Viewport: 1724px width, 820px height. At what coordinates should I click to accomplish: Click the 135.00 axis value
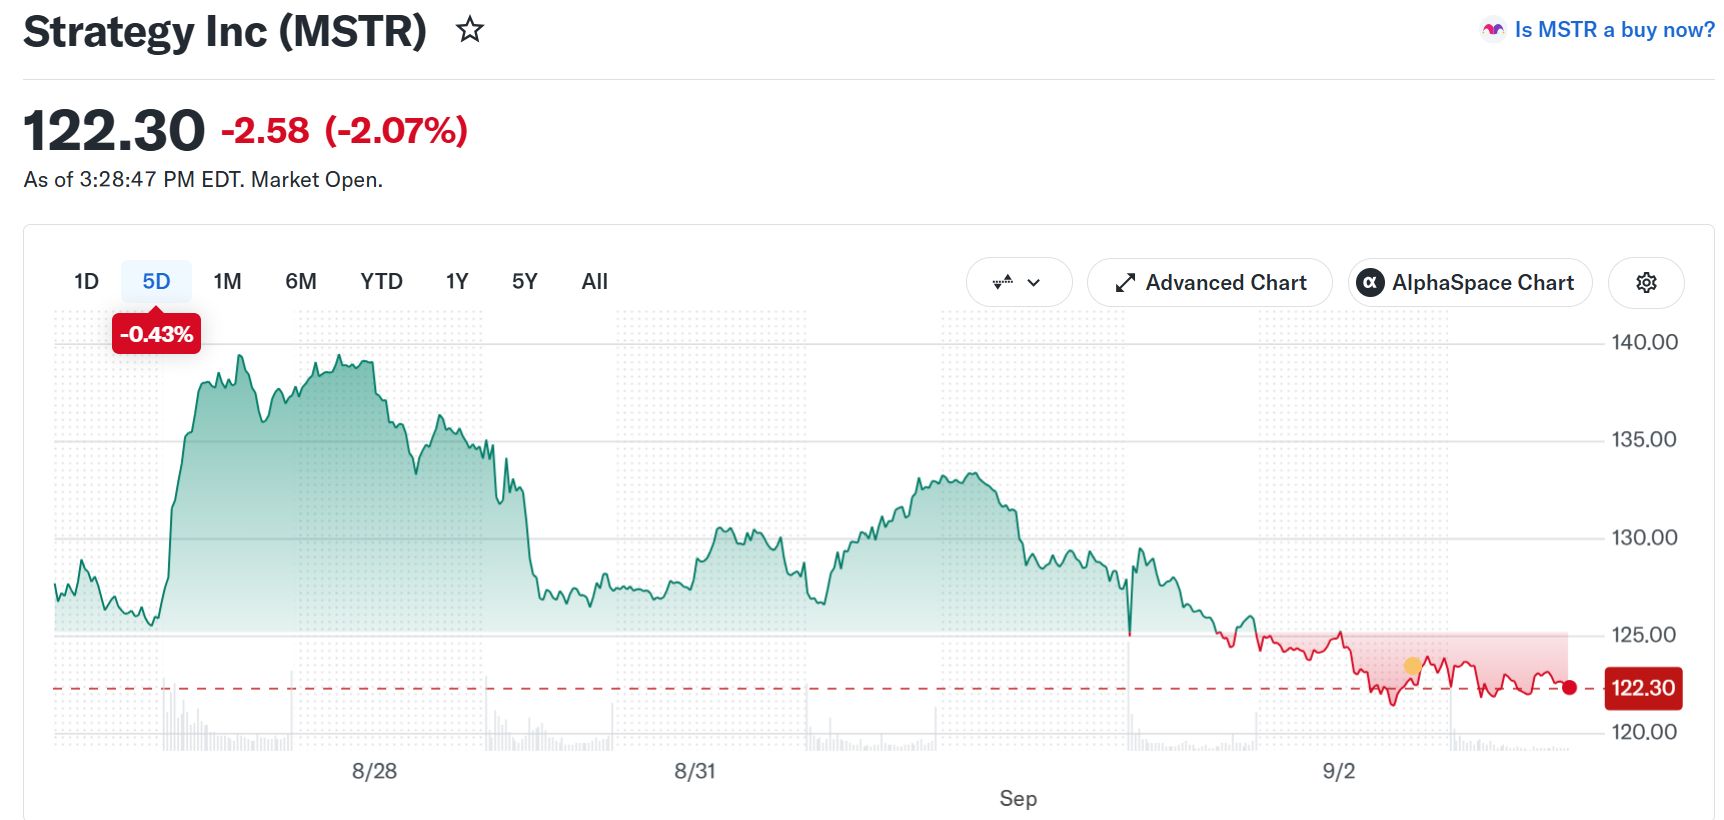[1644, 439]
